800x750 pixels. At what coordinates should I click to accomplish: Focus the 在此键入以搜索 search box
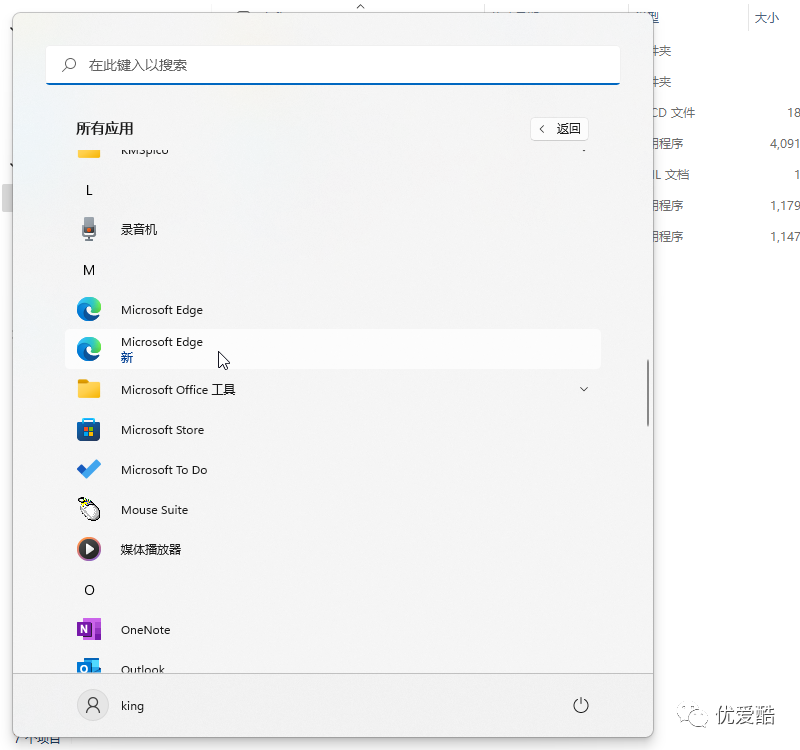(333, 65)
